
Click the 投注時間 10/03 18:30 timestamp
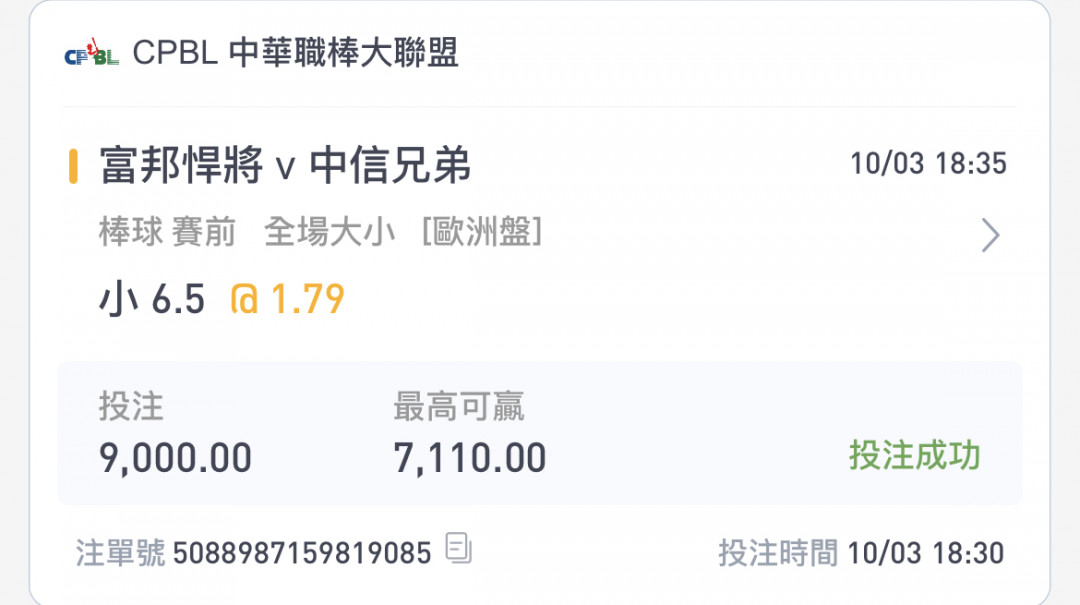click(861, 553)
